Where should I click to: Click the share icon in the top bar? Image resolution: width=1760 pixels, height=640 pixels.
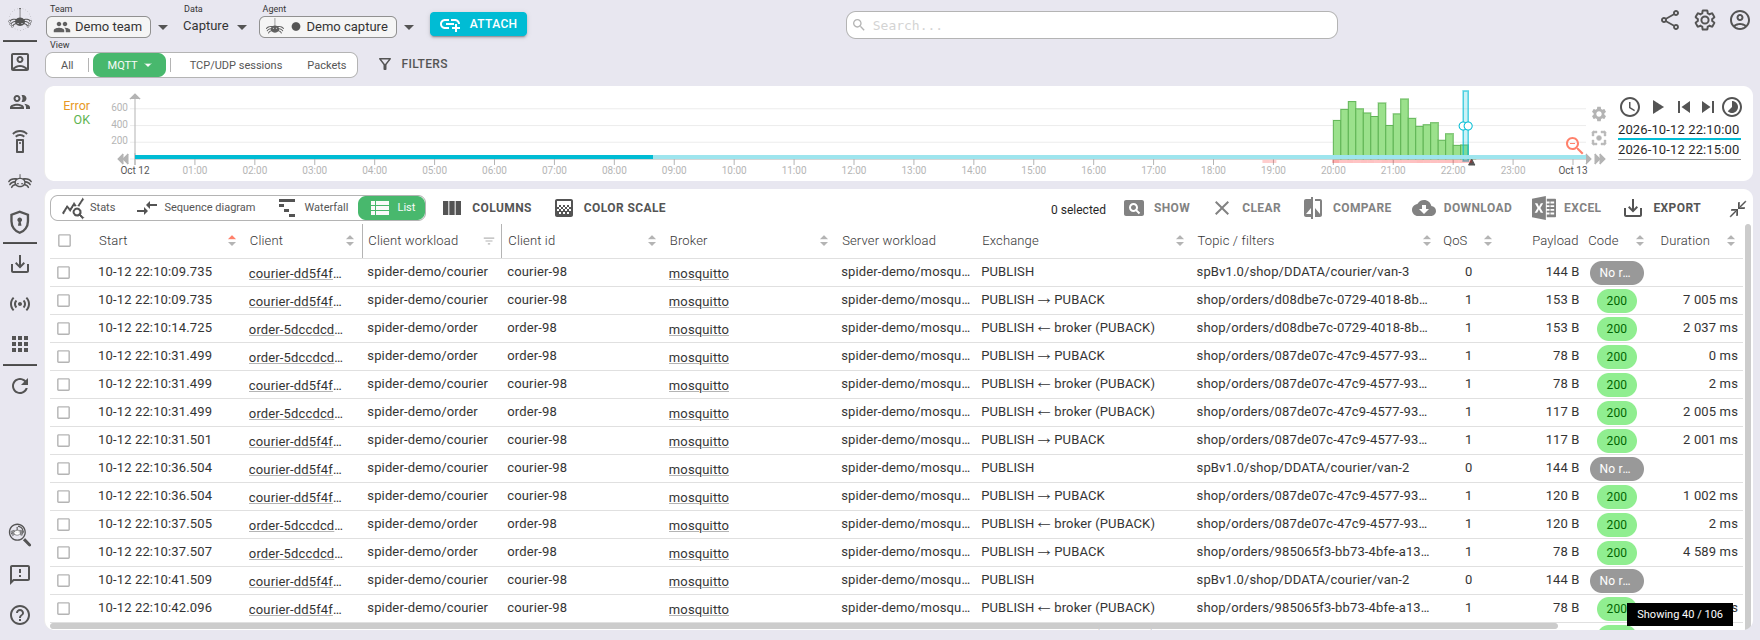[x=1670, y=20]
